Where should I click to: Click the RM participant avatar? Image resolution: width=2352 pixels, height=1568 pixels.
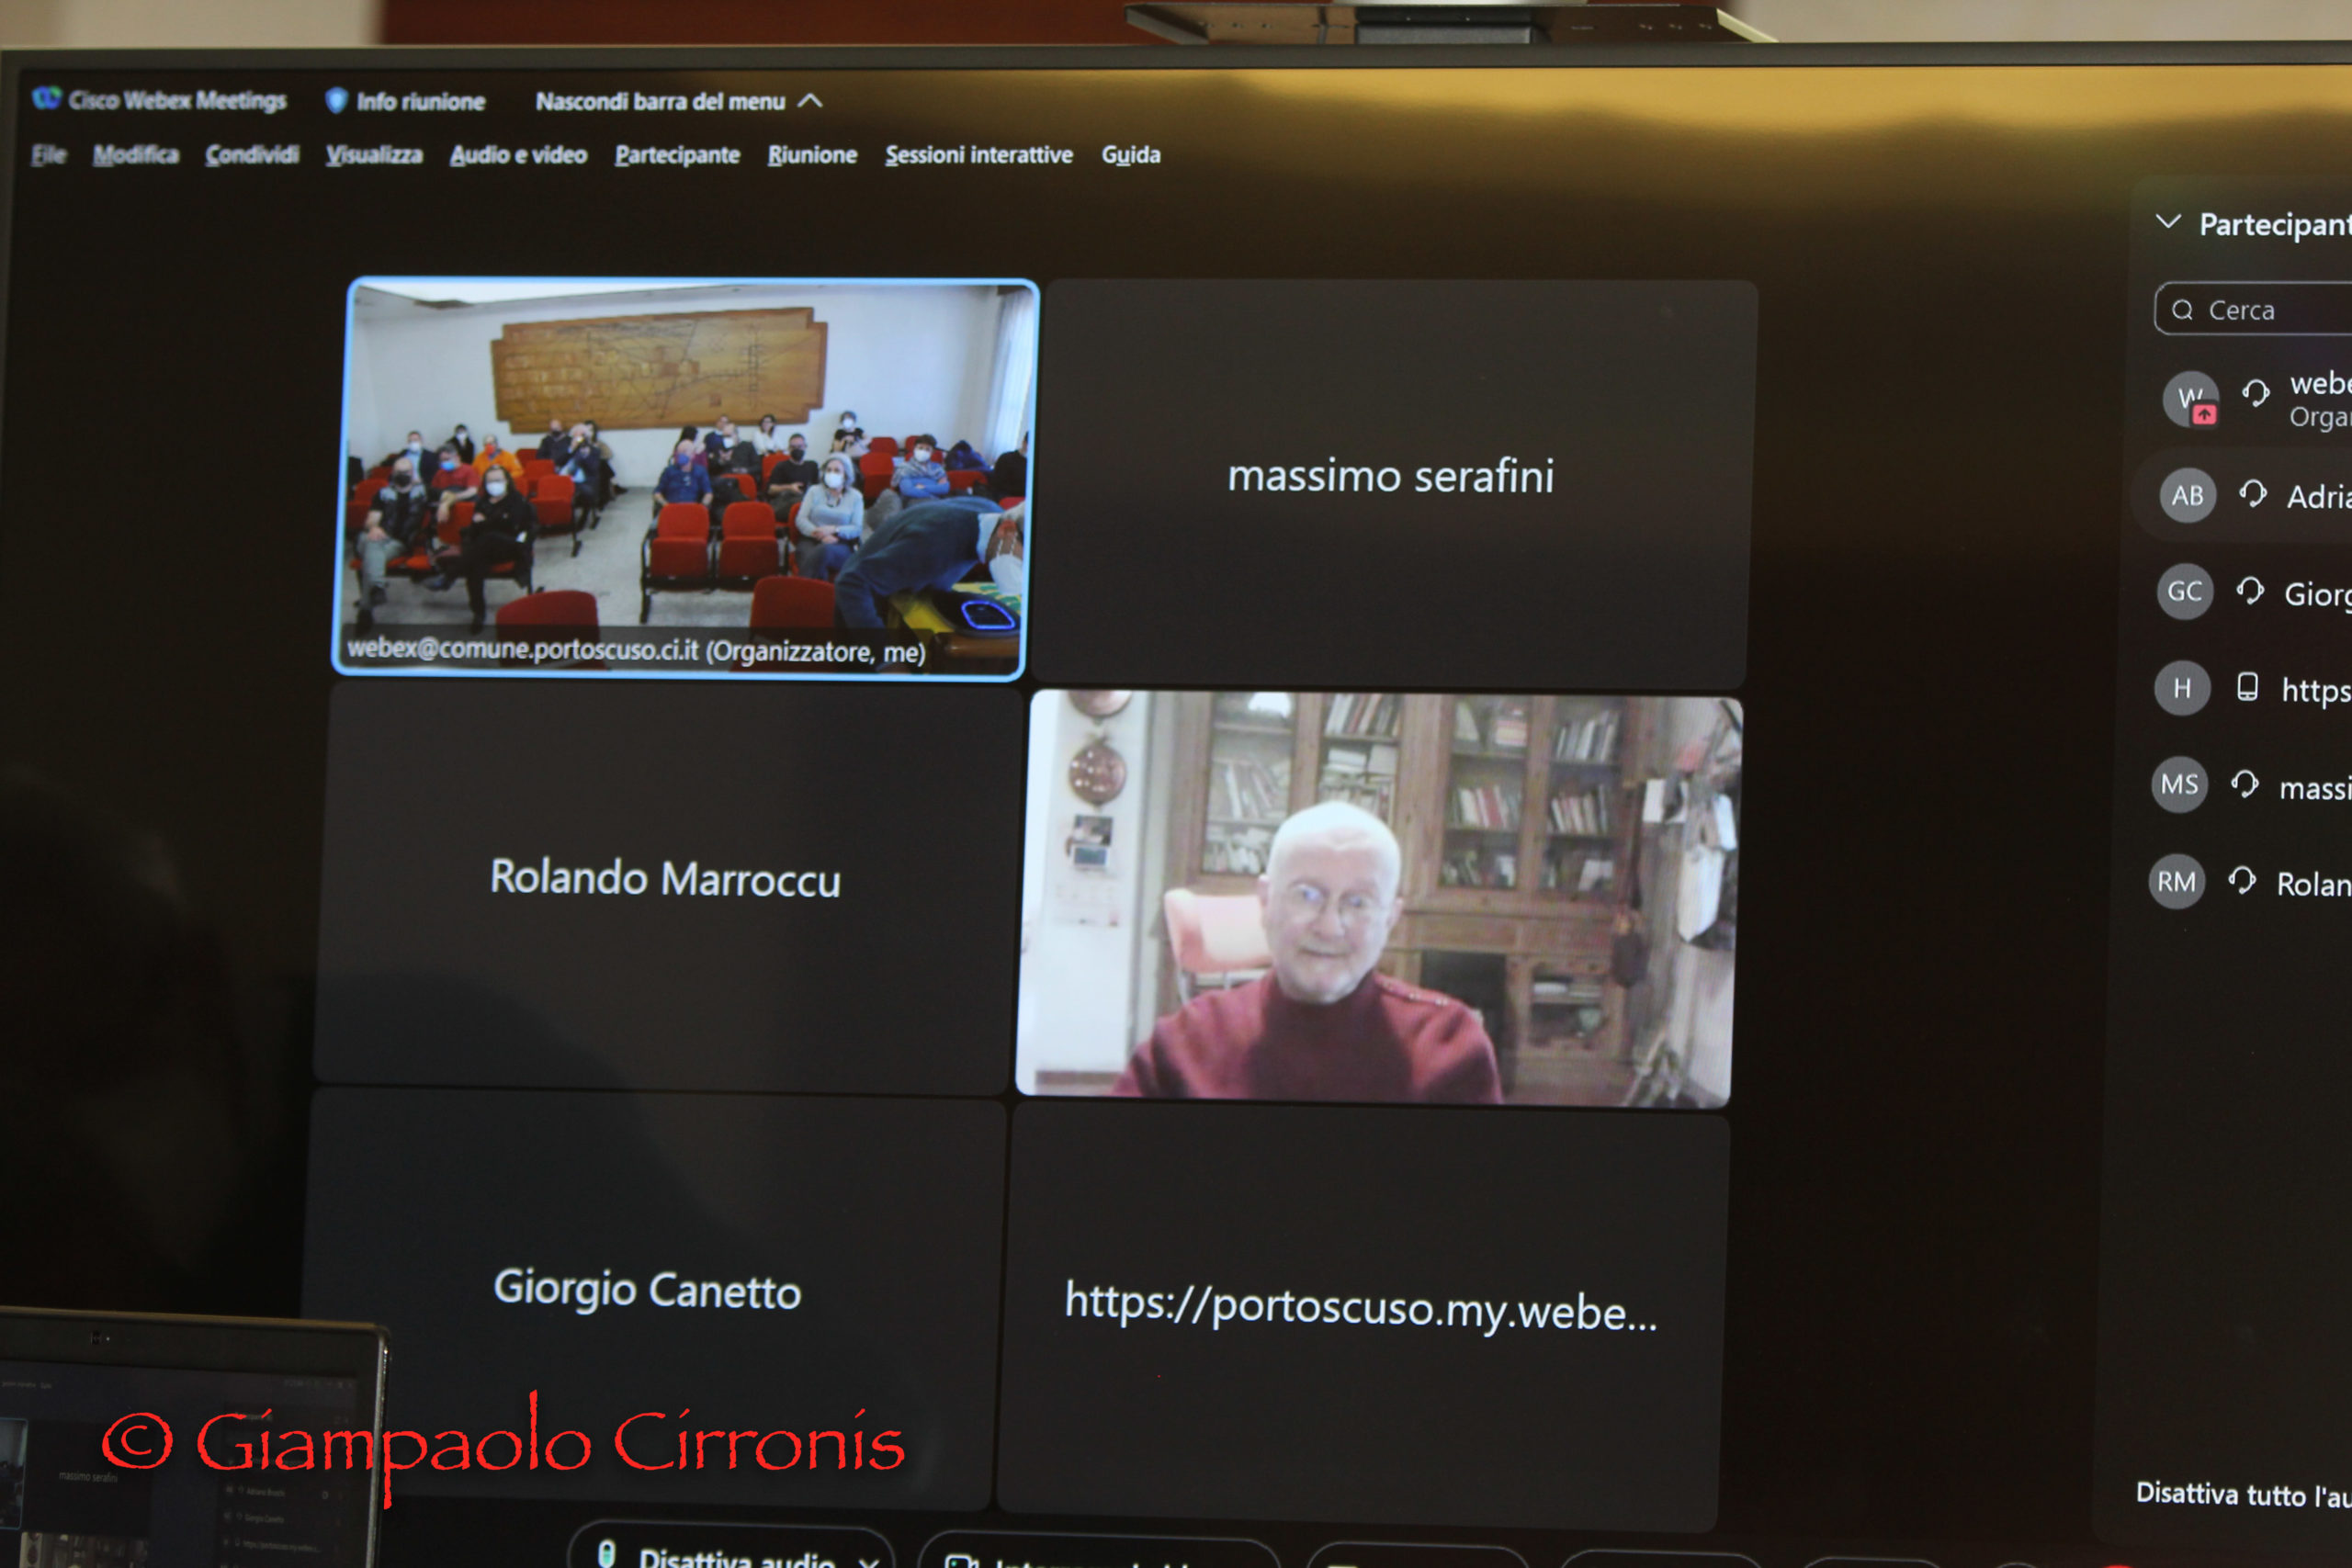(x=2176, y=882)
